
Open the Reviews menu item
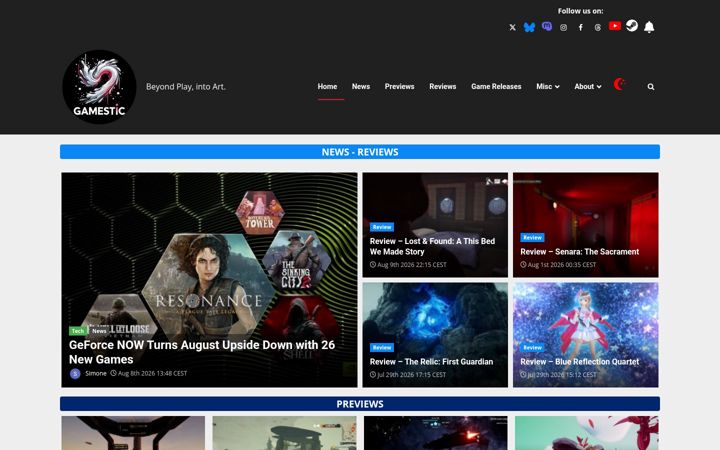443,86
